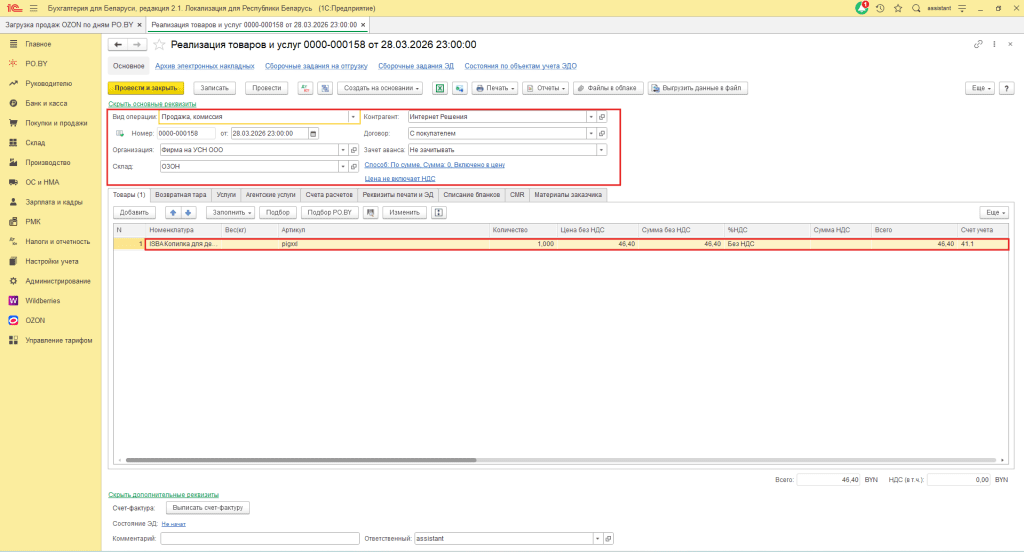The image size is (1024, 552).
Task: Click the structure icon next to Дт/Кт
Action: coord(325,88)
